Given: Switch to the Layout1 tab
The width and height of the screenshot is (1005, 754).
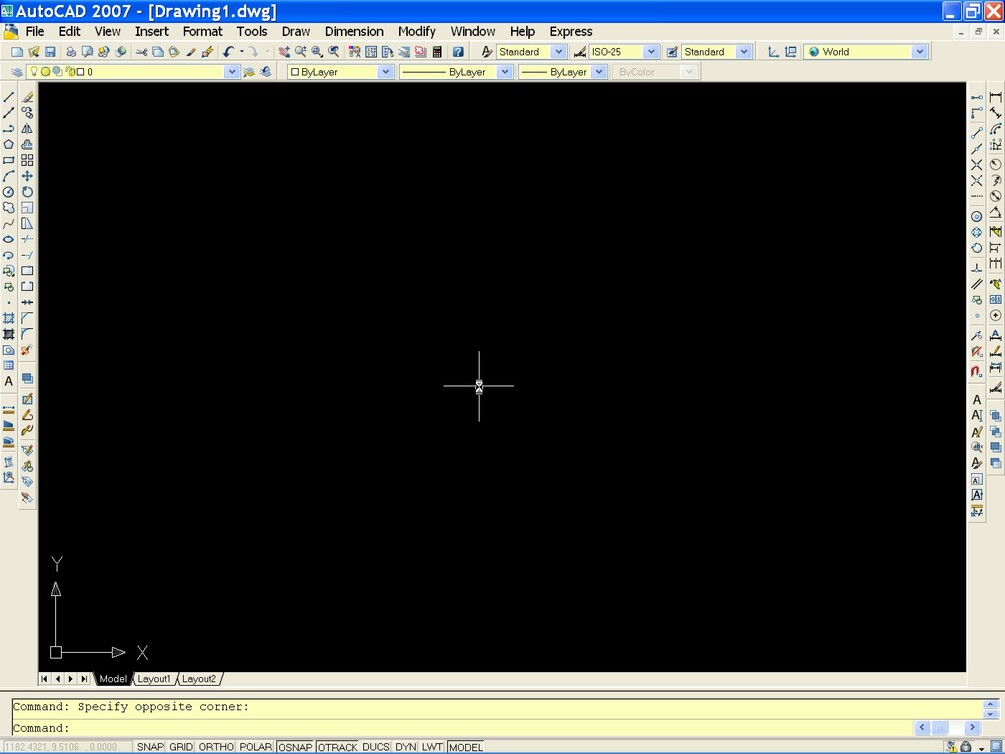Looking at the screenshot, I should [154, 679].
